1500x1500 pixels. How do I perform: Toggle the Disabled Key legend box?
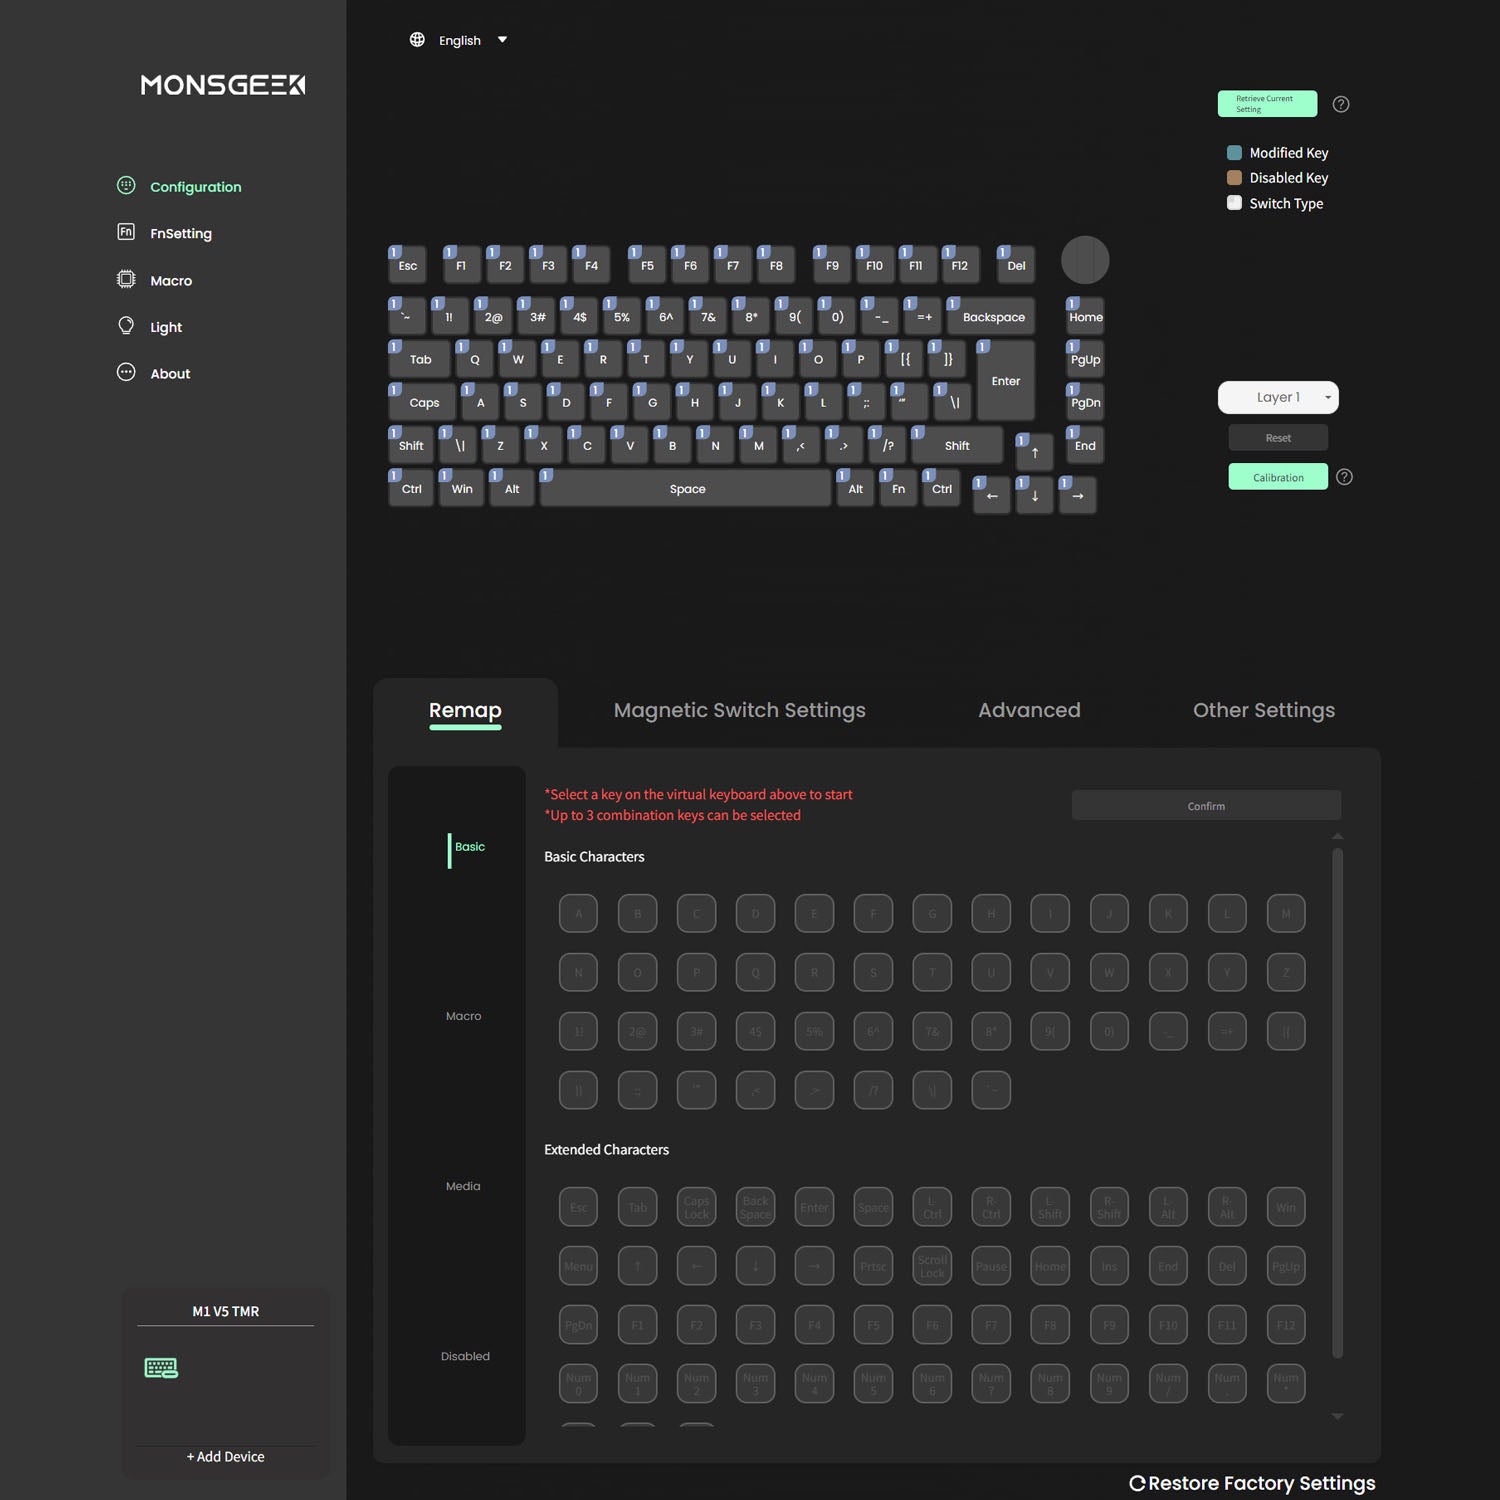(x=1234, y=178)
